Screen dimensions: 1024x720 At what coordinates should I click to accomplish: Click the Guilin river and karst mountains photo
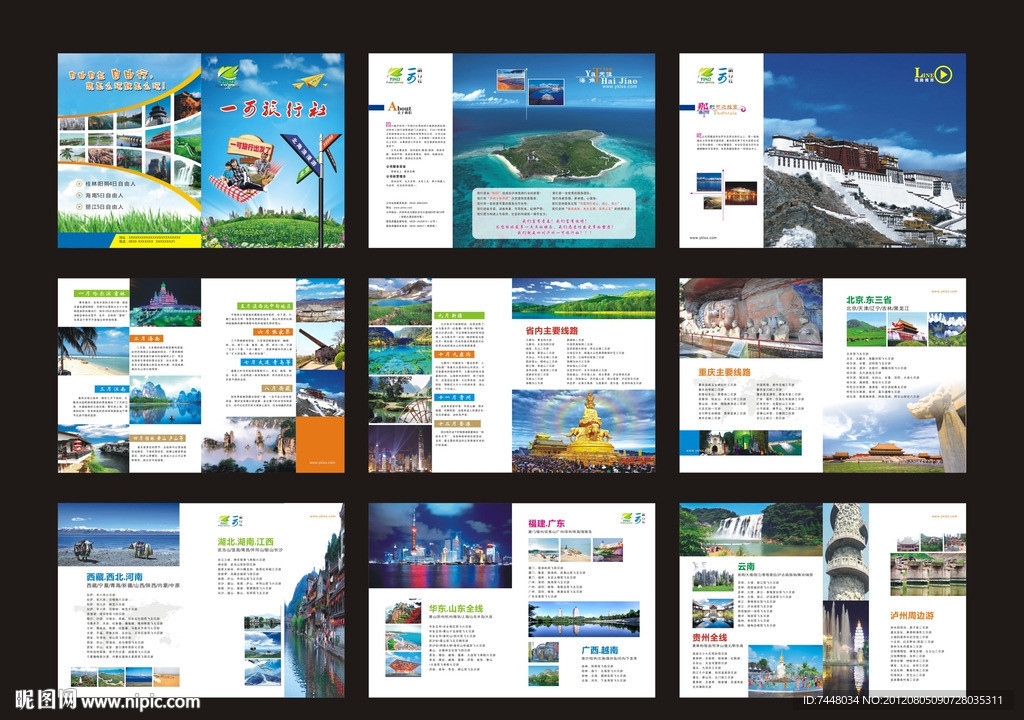[165, 400]
